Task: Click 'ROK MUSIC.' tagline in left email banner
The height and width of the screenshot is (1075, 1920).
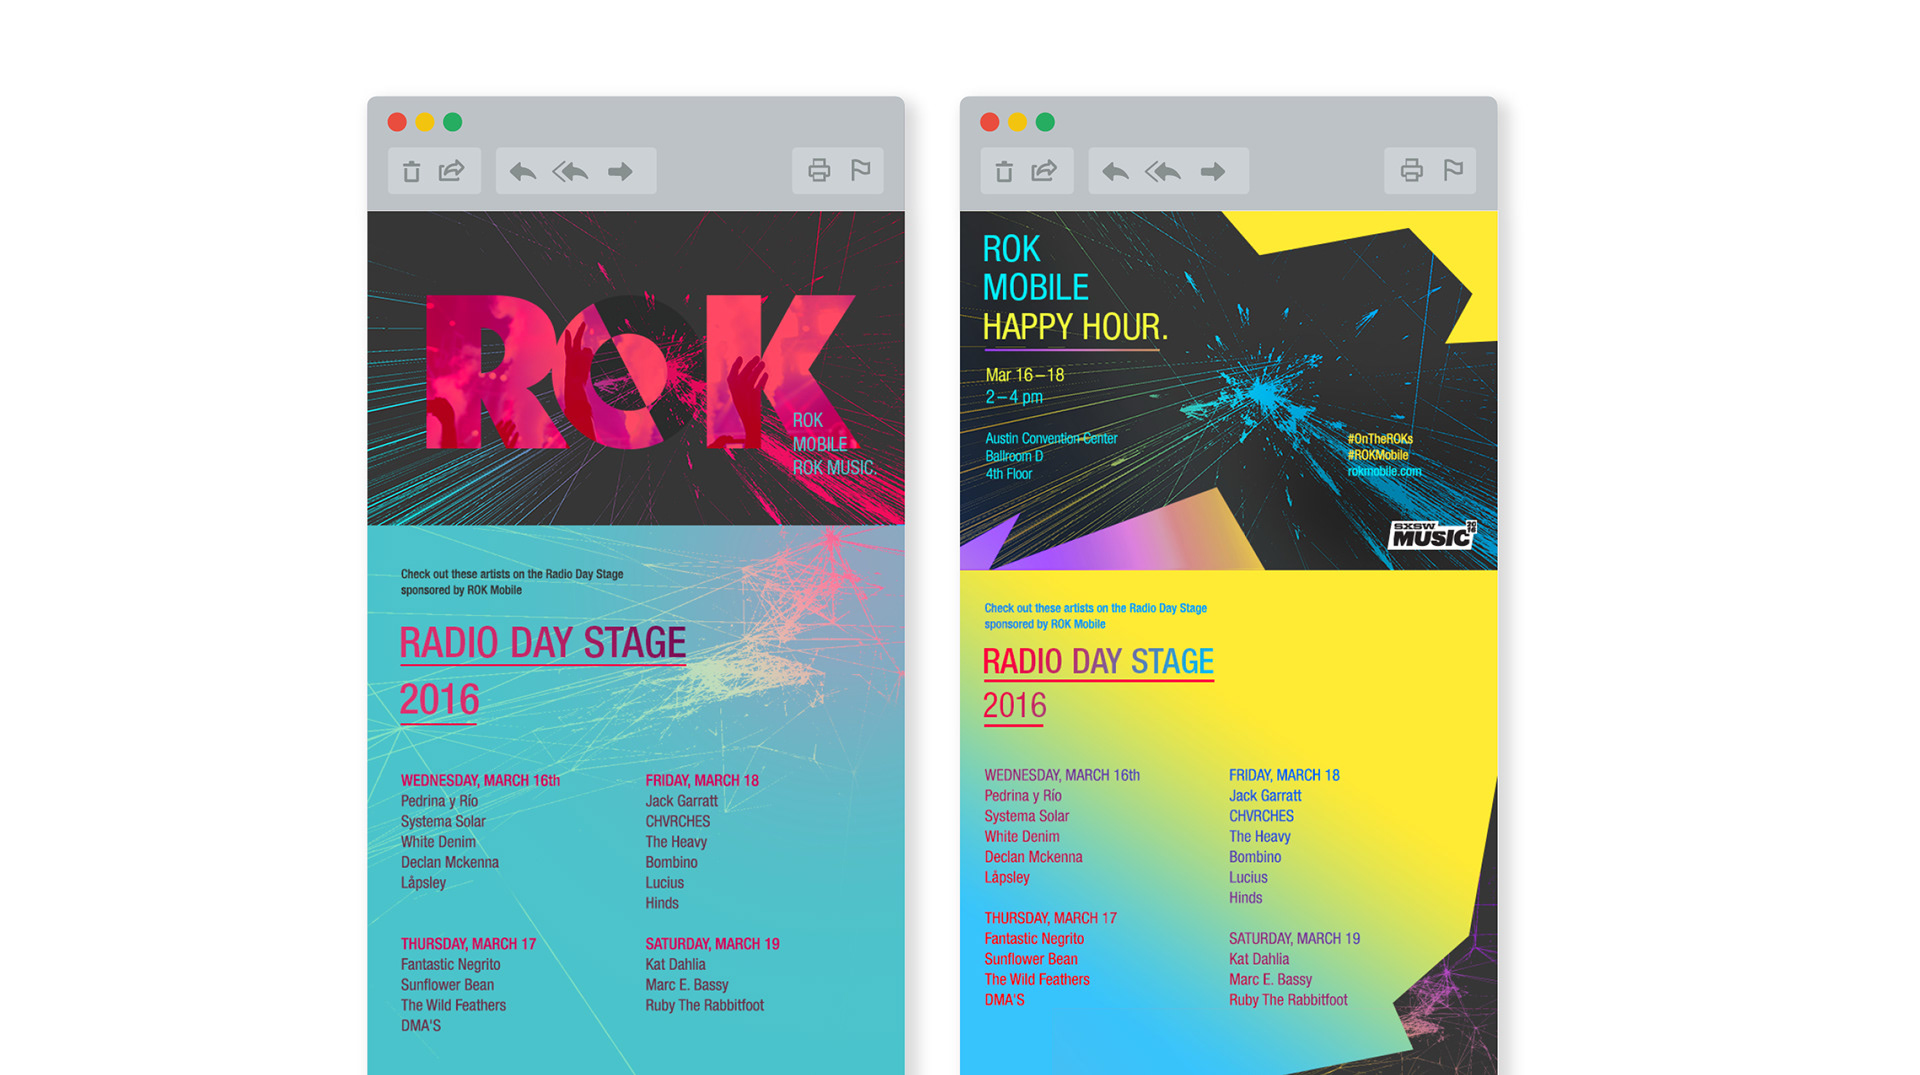Action: click(834, 468)
